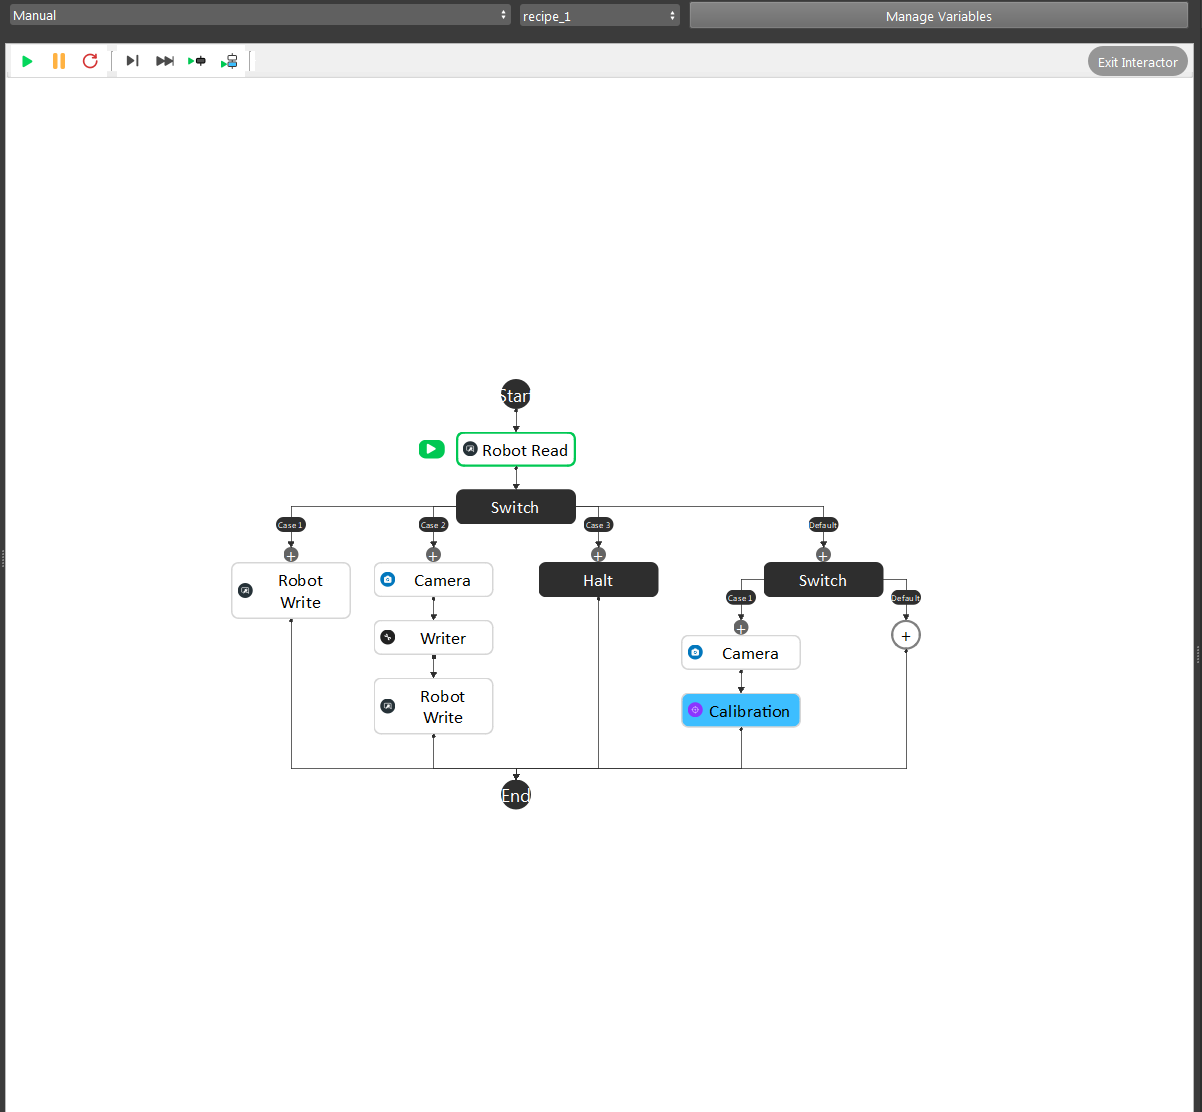
Task: Click Manage Variables button
Action: [938, 16]
